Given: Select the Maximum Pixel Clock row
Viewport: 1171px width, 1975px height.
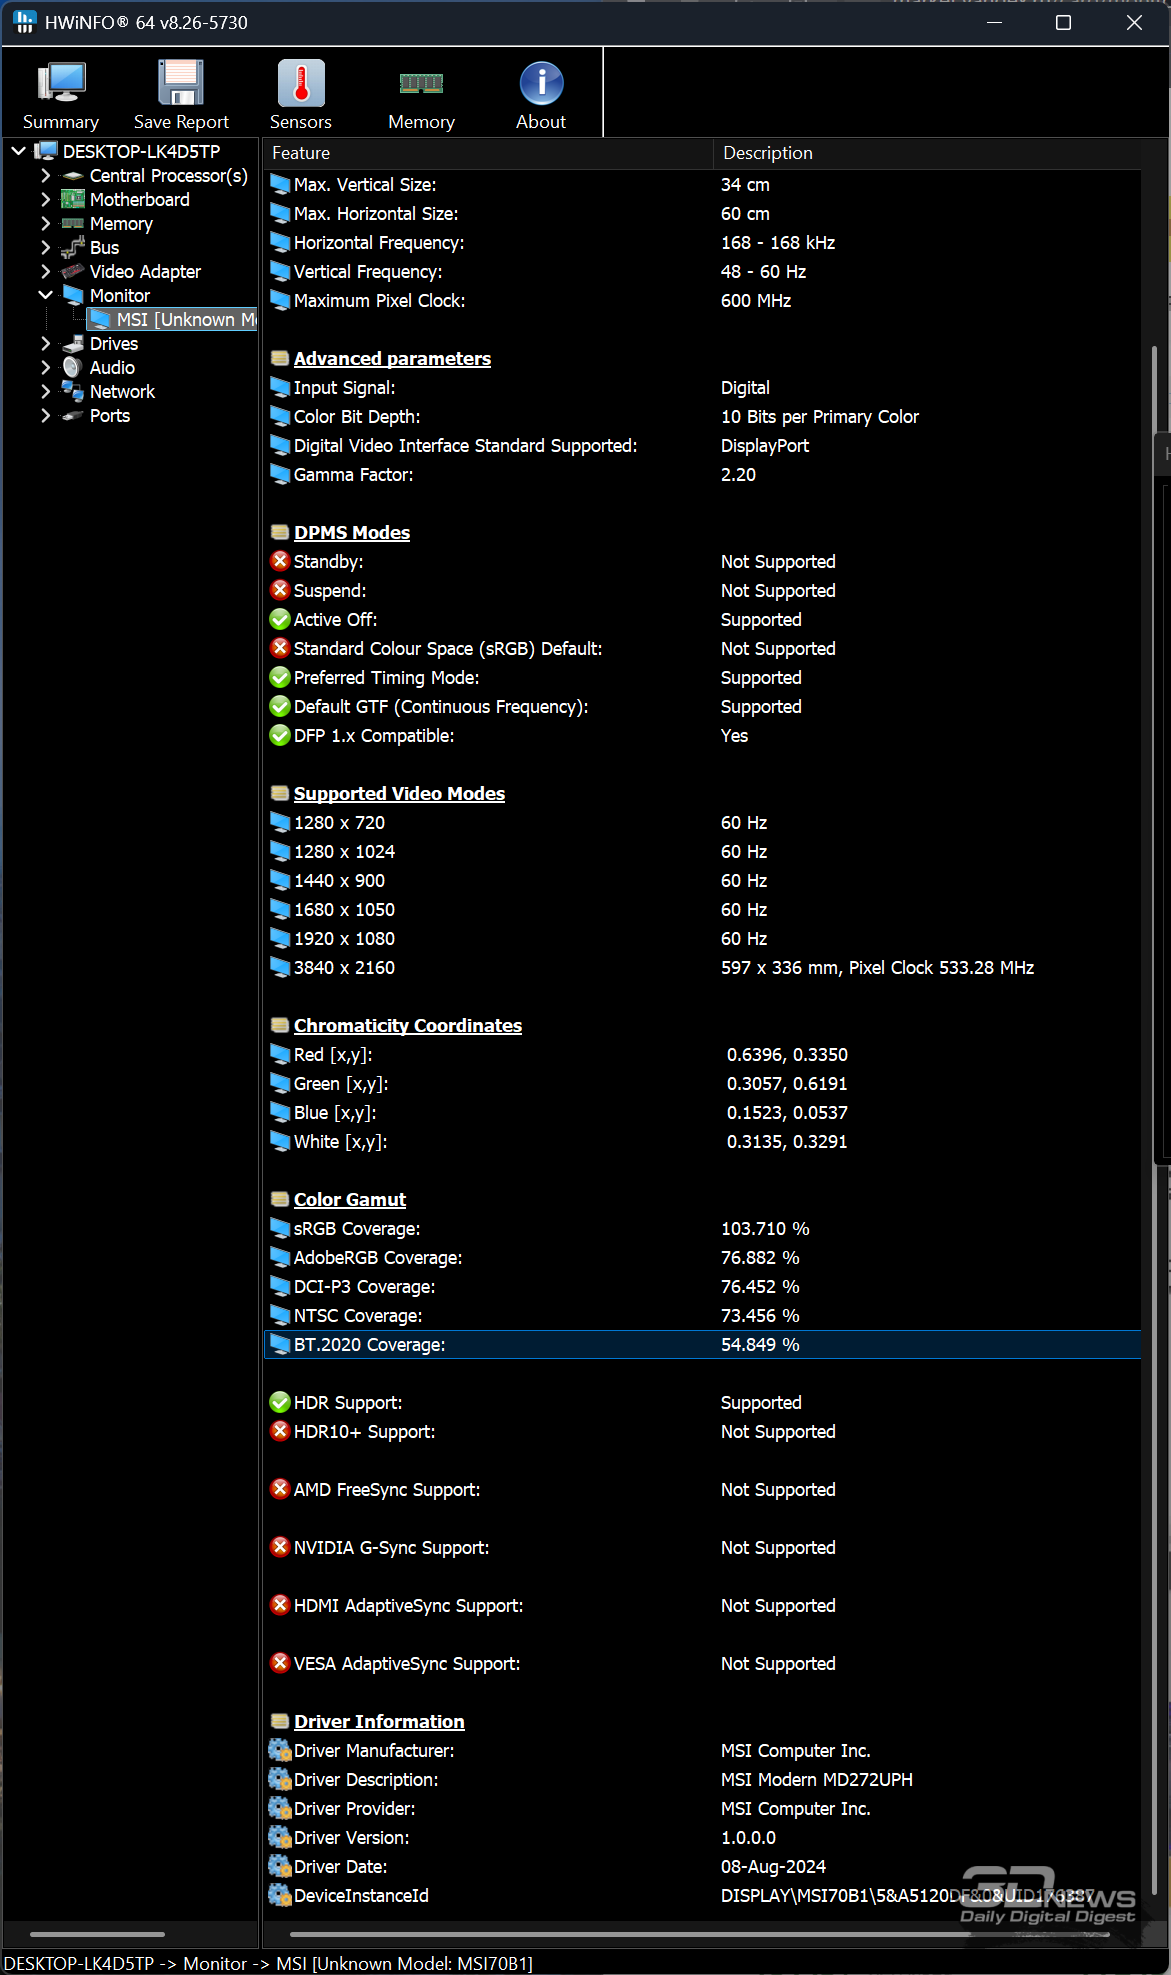Looking at the screenshot, I should (x=702, y=300).
